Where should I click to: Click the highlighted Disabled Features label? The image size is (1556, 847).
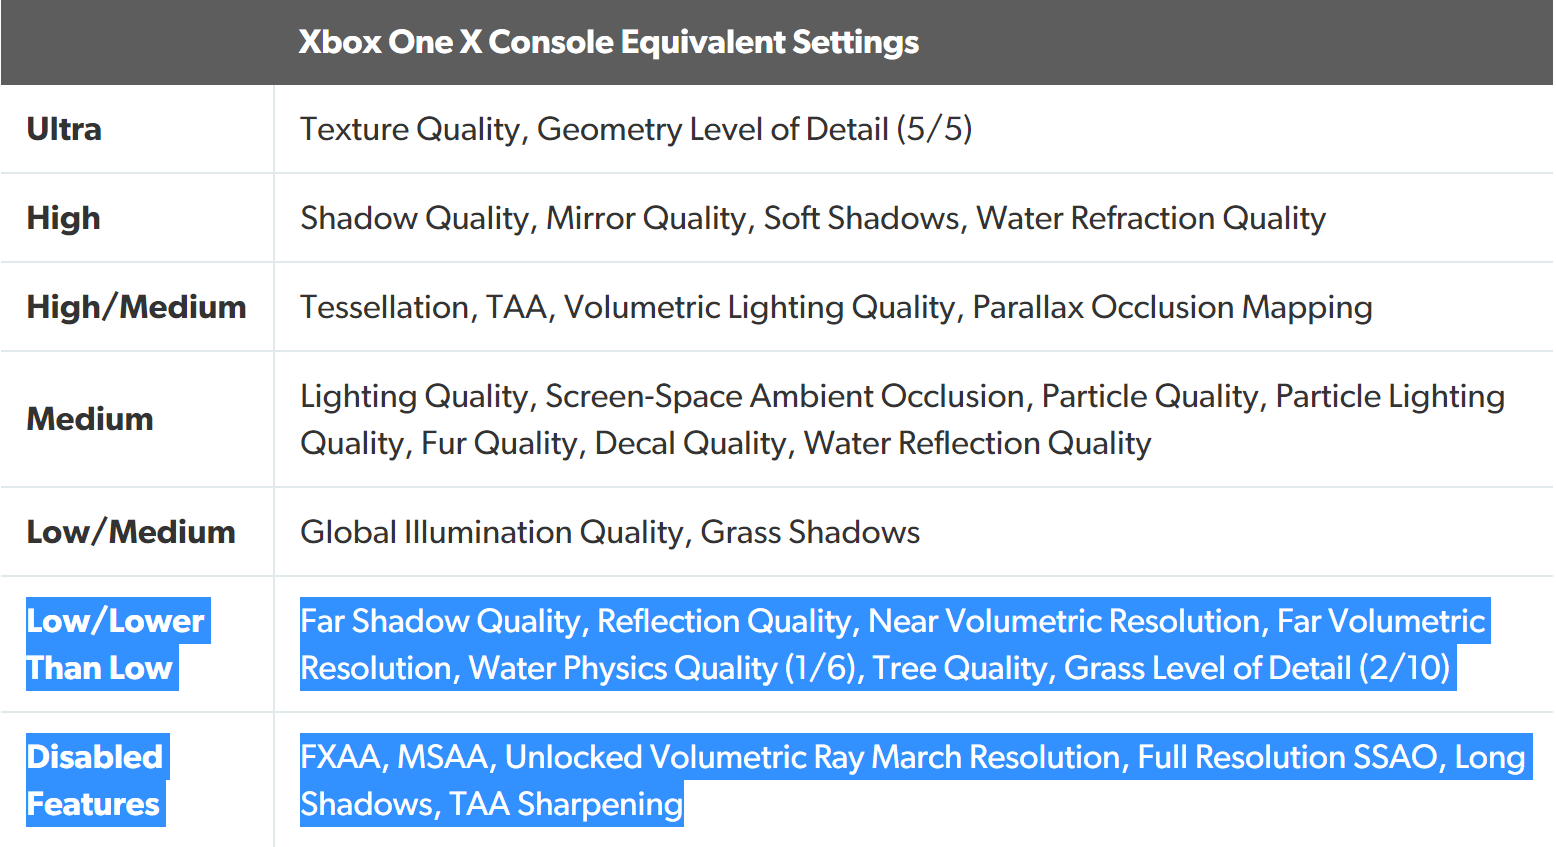point(95,780)
